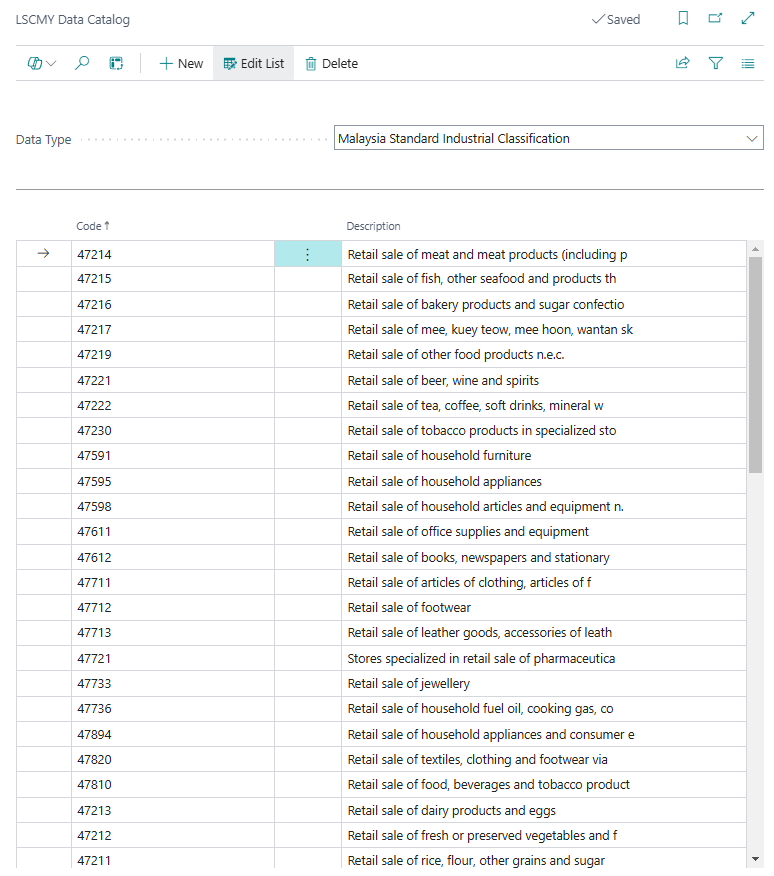Click description cell 'Retail sale of footwear'
This screenshot has height=876, width=774.
[409, 607]
